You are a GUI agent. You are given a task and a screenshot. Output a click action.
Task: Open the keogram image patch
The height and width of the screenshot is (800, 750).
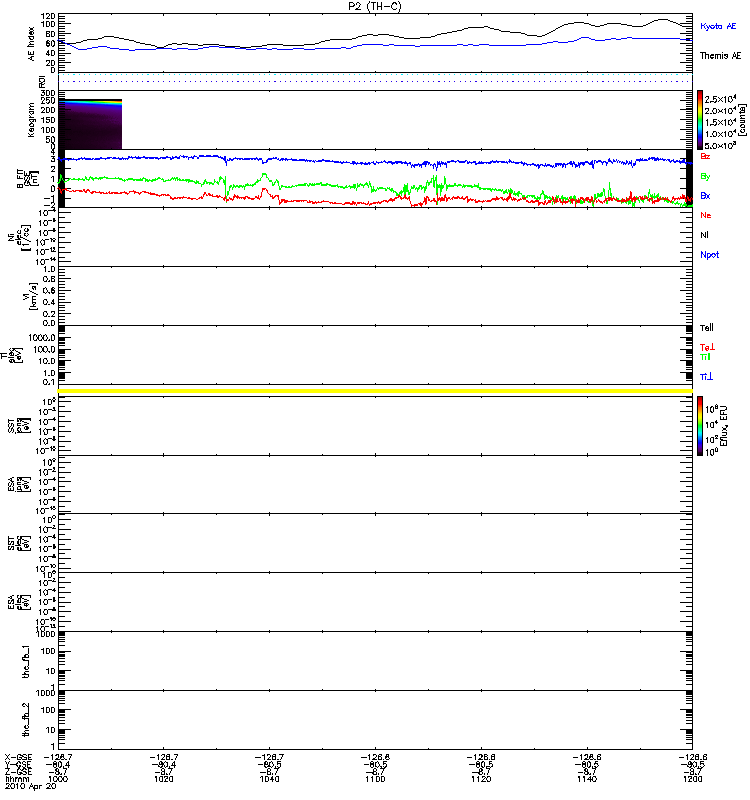(x=91, y=124)
